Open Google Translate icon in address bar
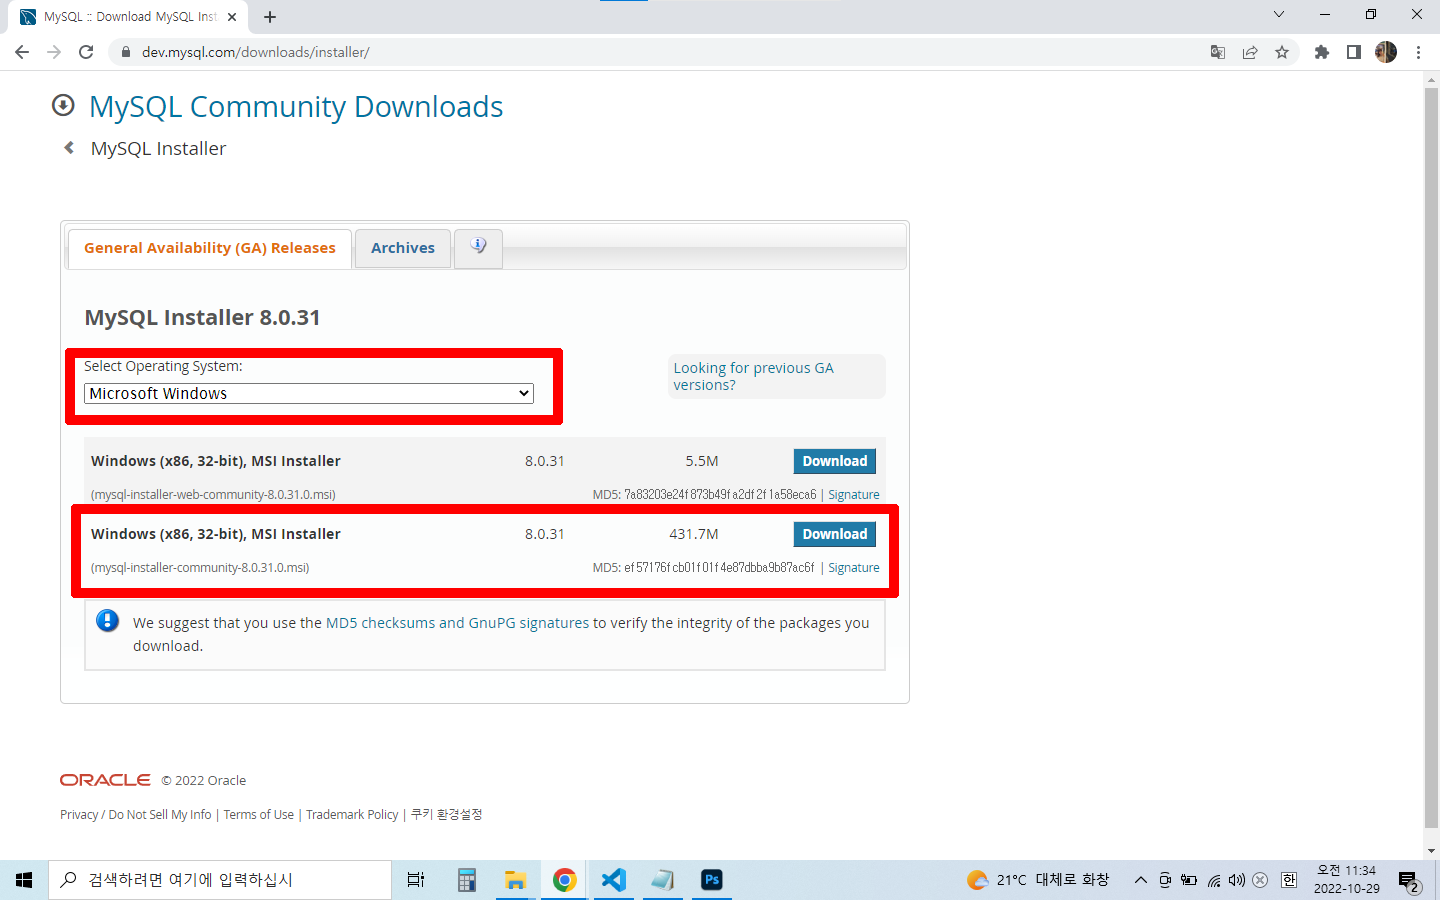This screenshot has height=900, width=1440. click(1218, 52)
